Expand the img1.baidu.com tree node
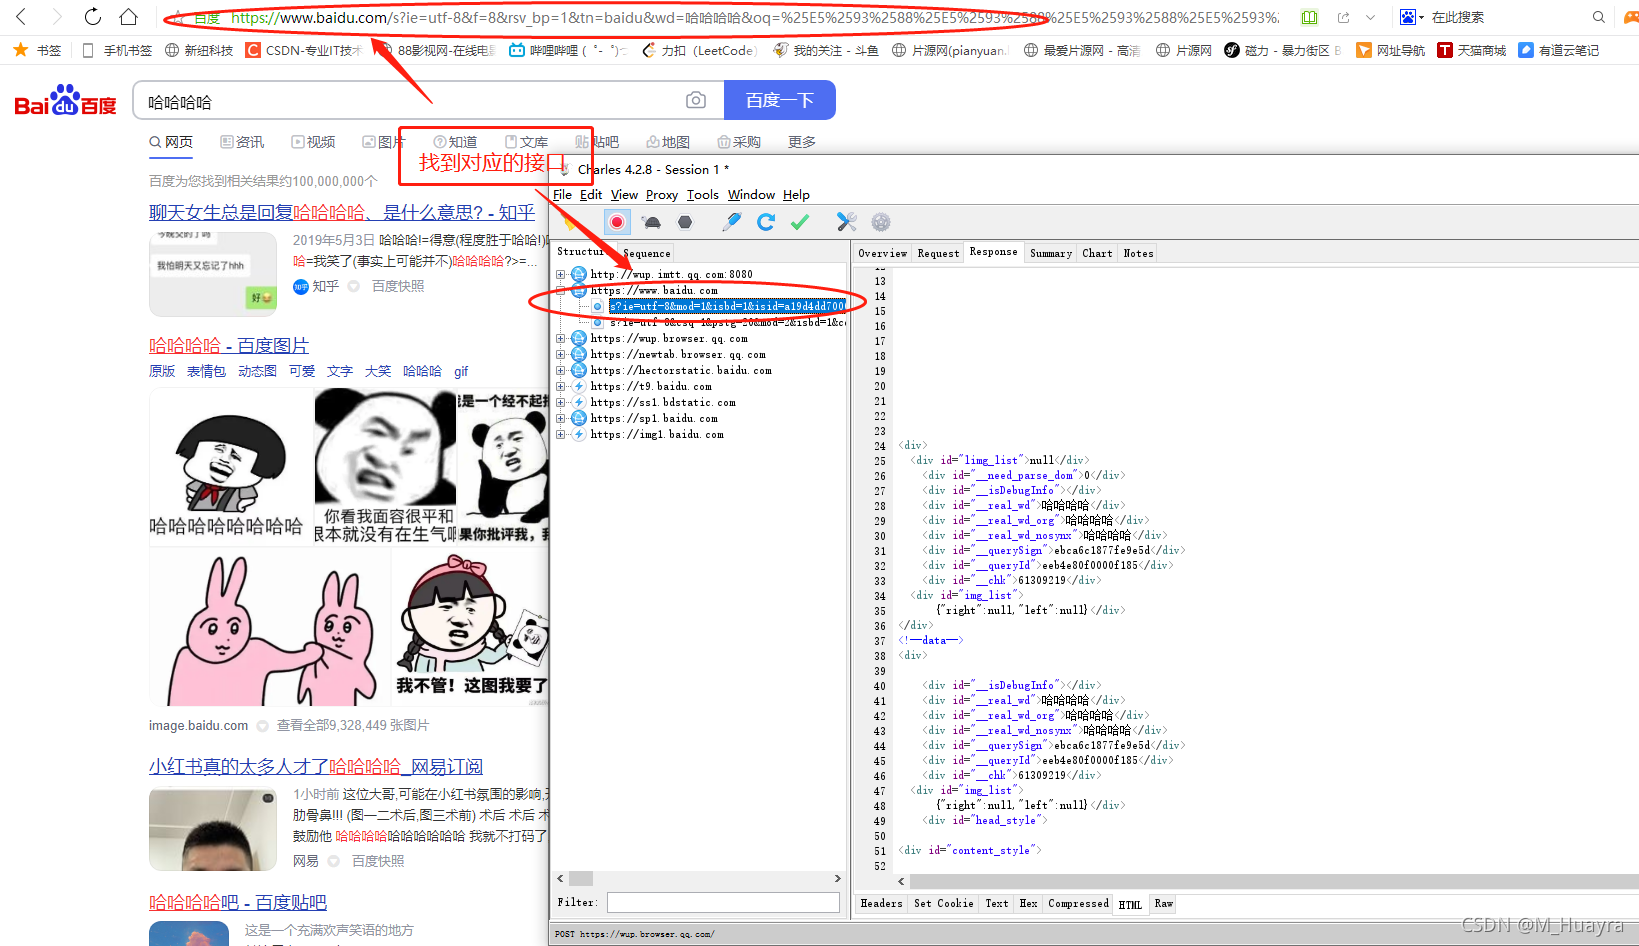This screenshot has width=1639, height=946. [x=561, y=434]
